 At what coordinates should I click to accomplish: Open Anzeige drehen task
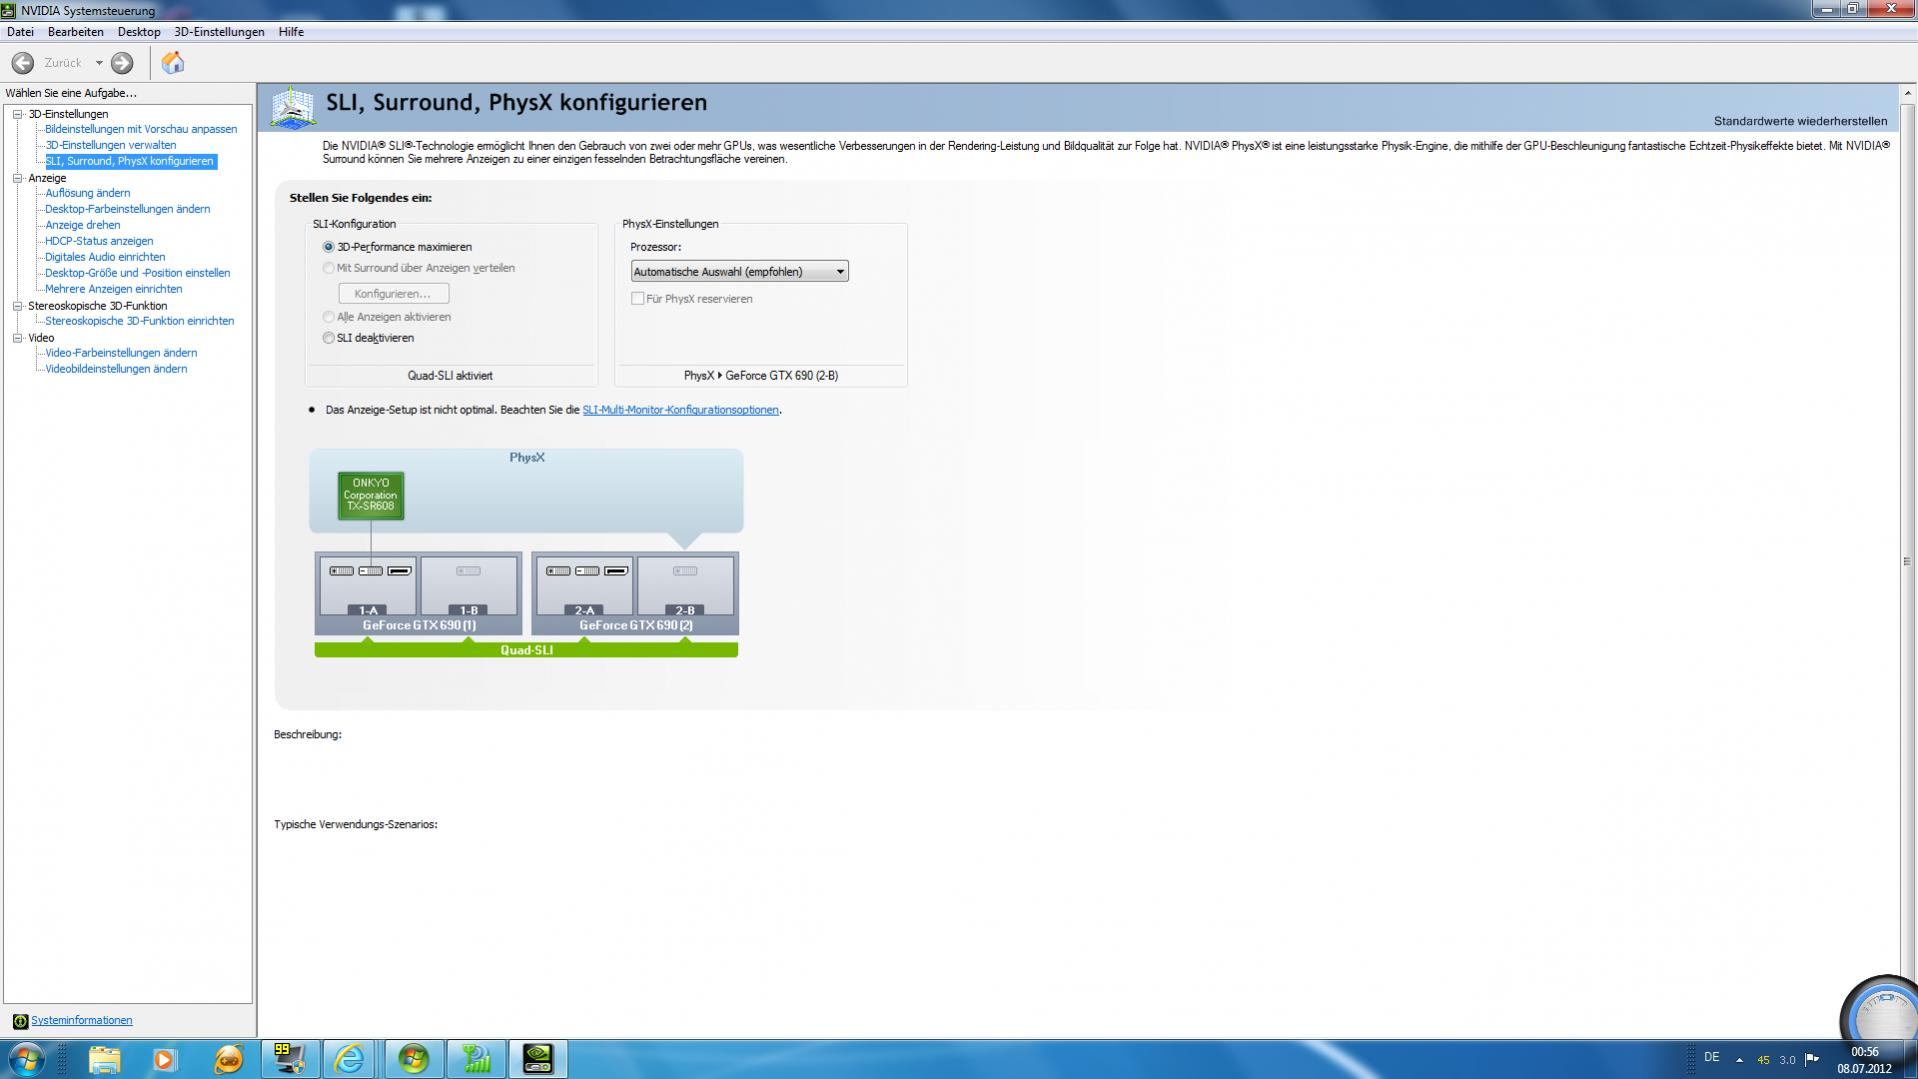coord(82,225)
